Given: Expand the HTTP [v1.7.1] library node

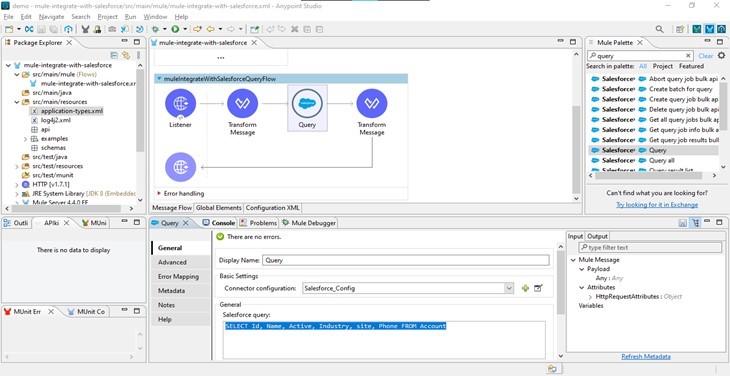Looking at the screenshot, I should pyautogui.click(x=17, y=184).
